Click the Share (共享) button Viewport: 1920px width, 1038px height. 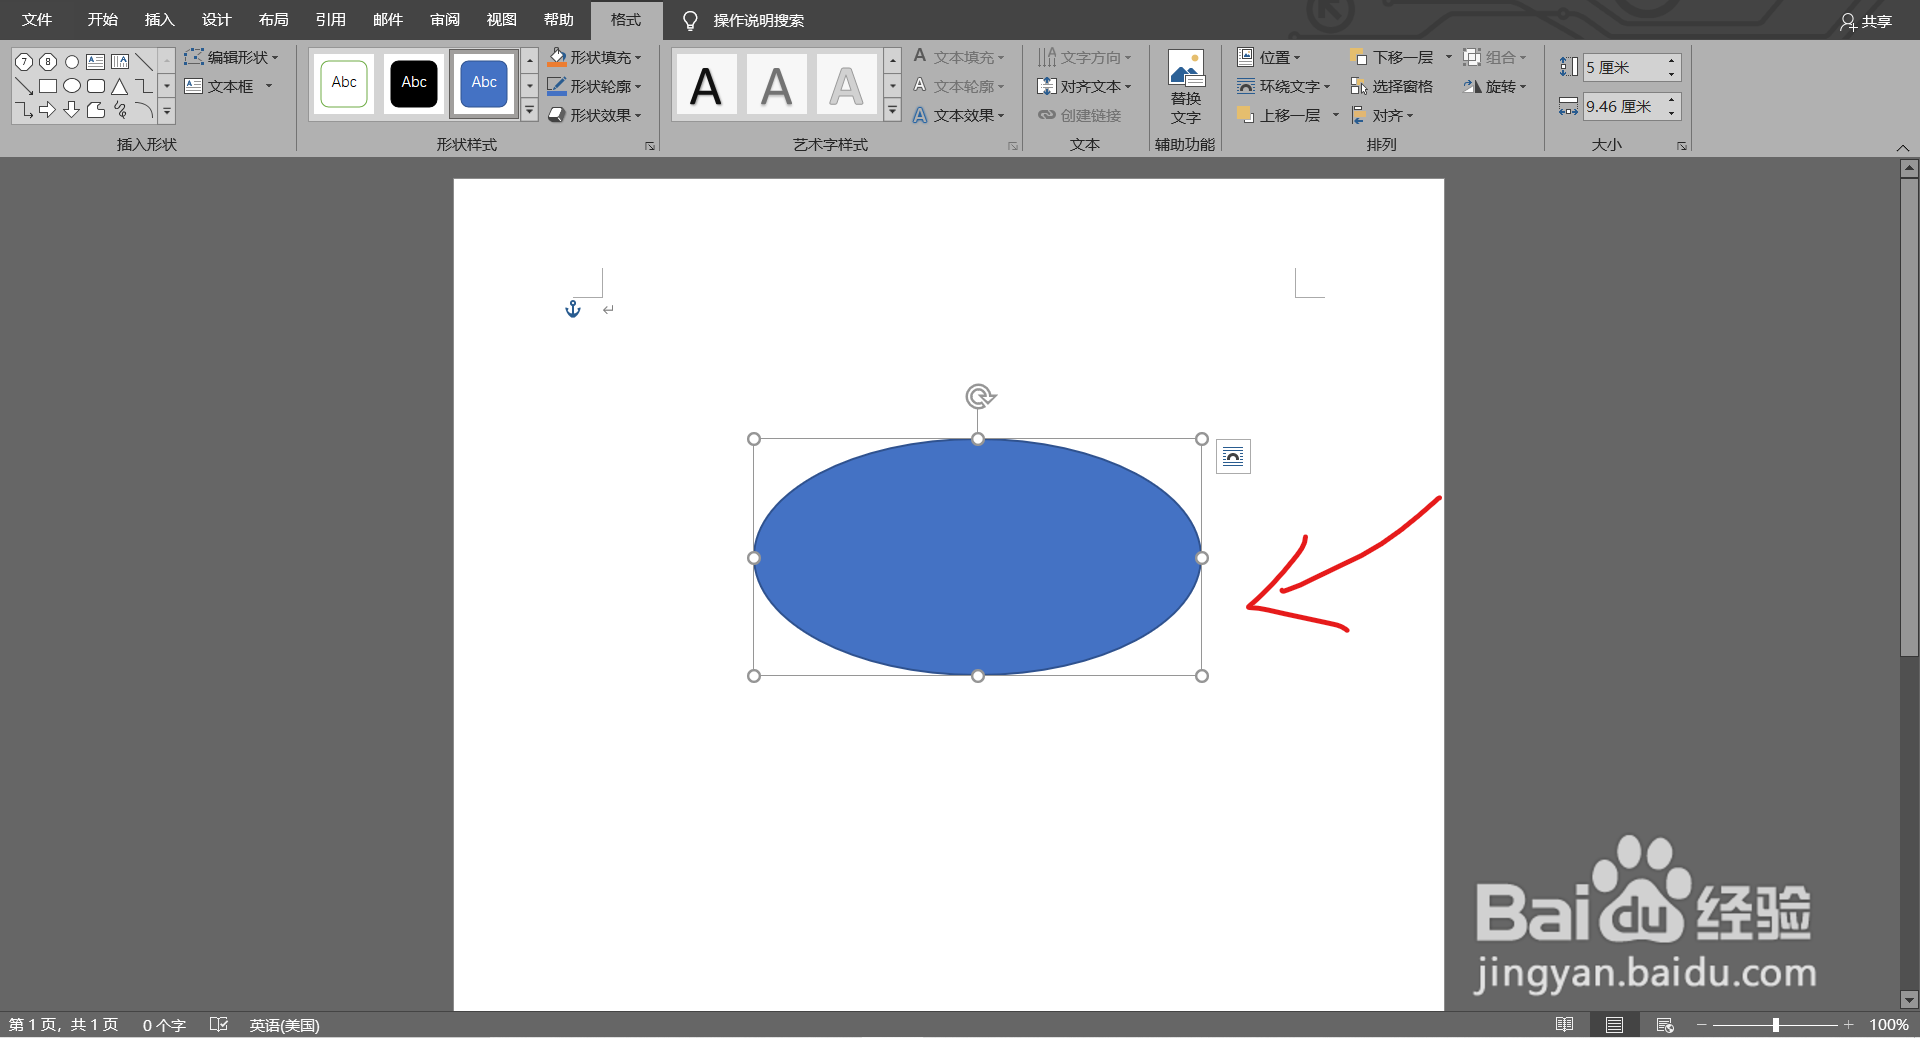(x=1866, y=21)
